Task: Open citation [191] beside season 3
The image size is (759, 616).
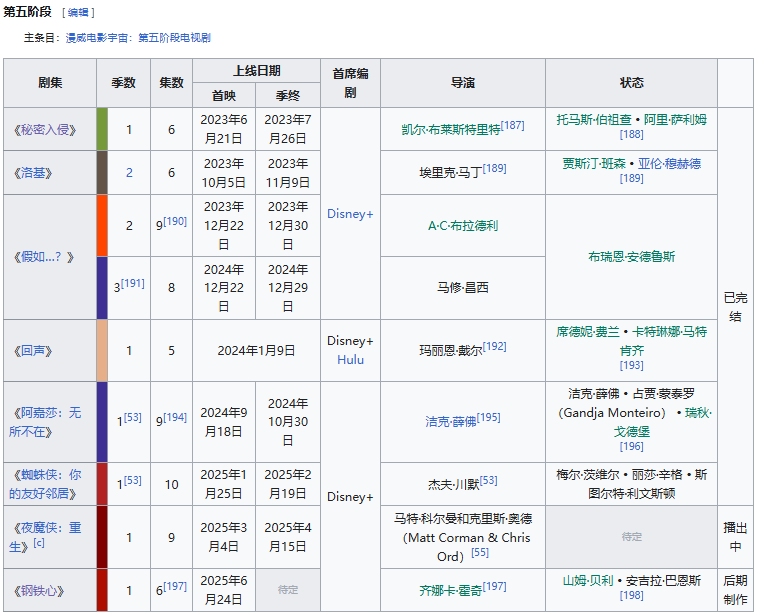Action: 133,283
